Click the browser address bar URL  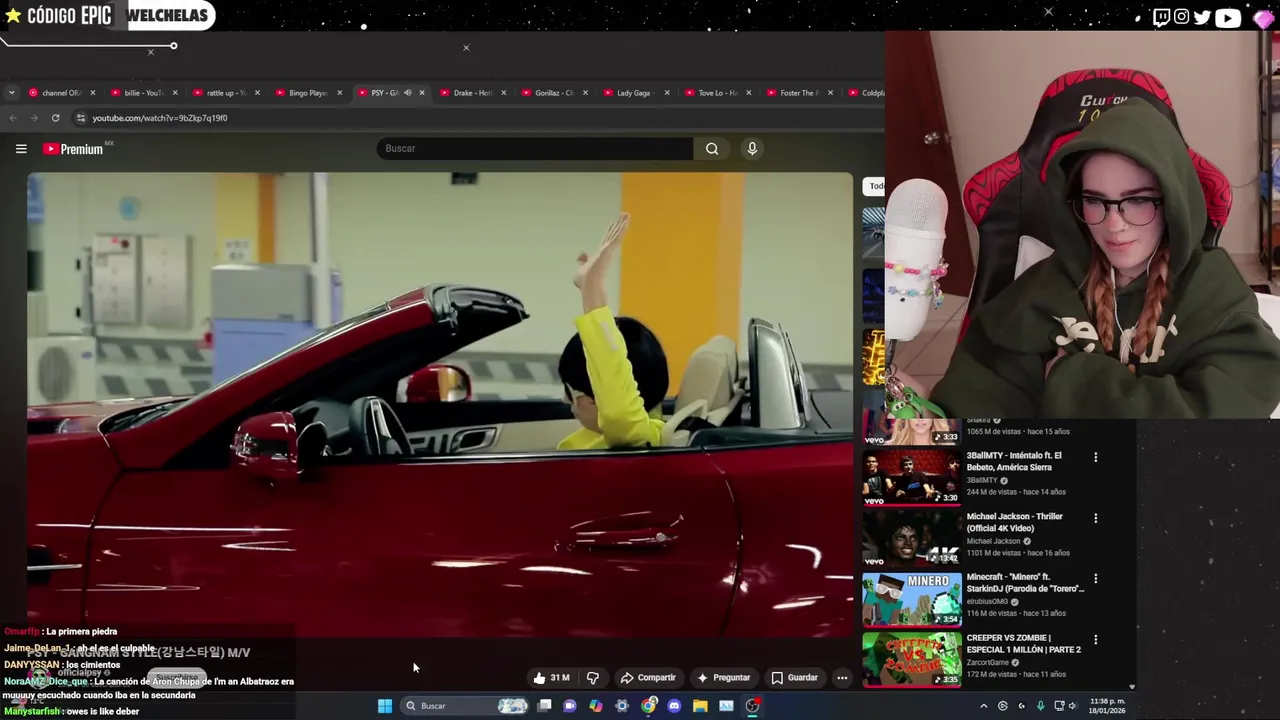click(160, 118)
